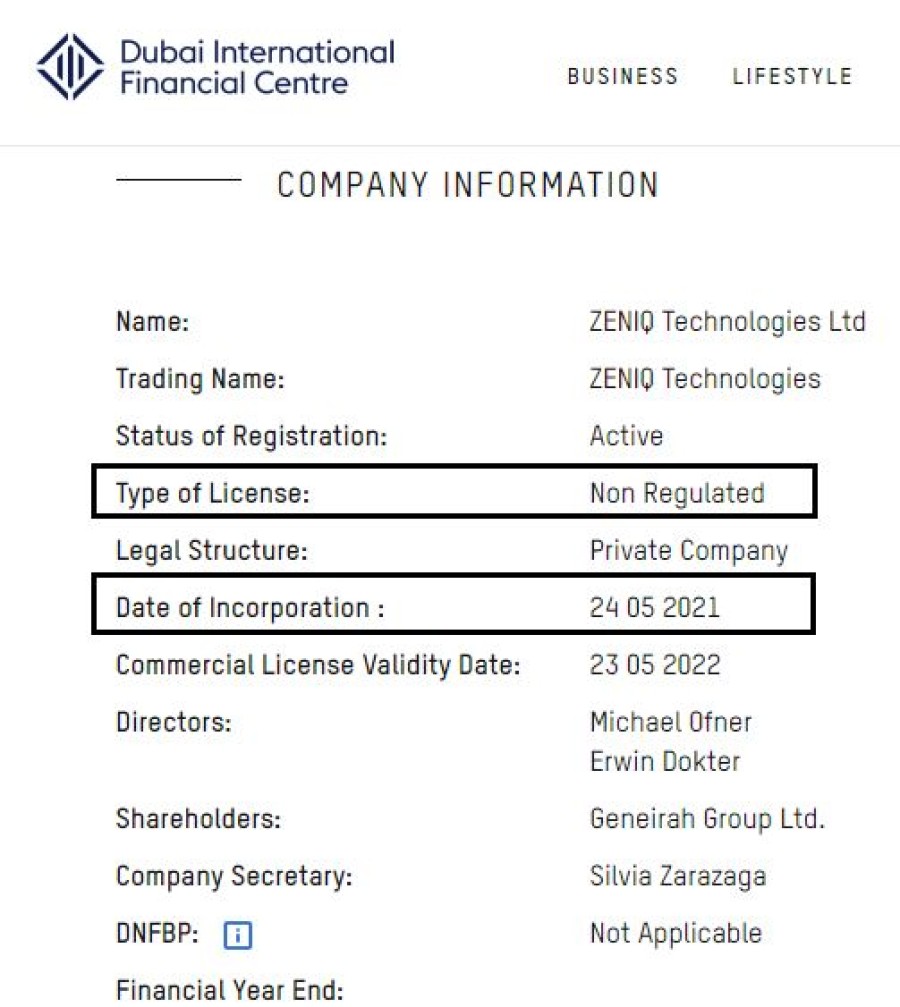Click the ZENIQ Technologies Ltd name value
The image size is (900, 1007).
728,321
